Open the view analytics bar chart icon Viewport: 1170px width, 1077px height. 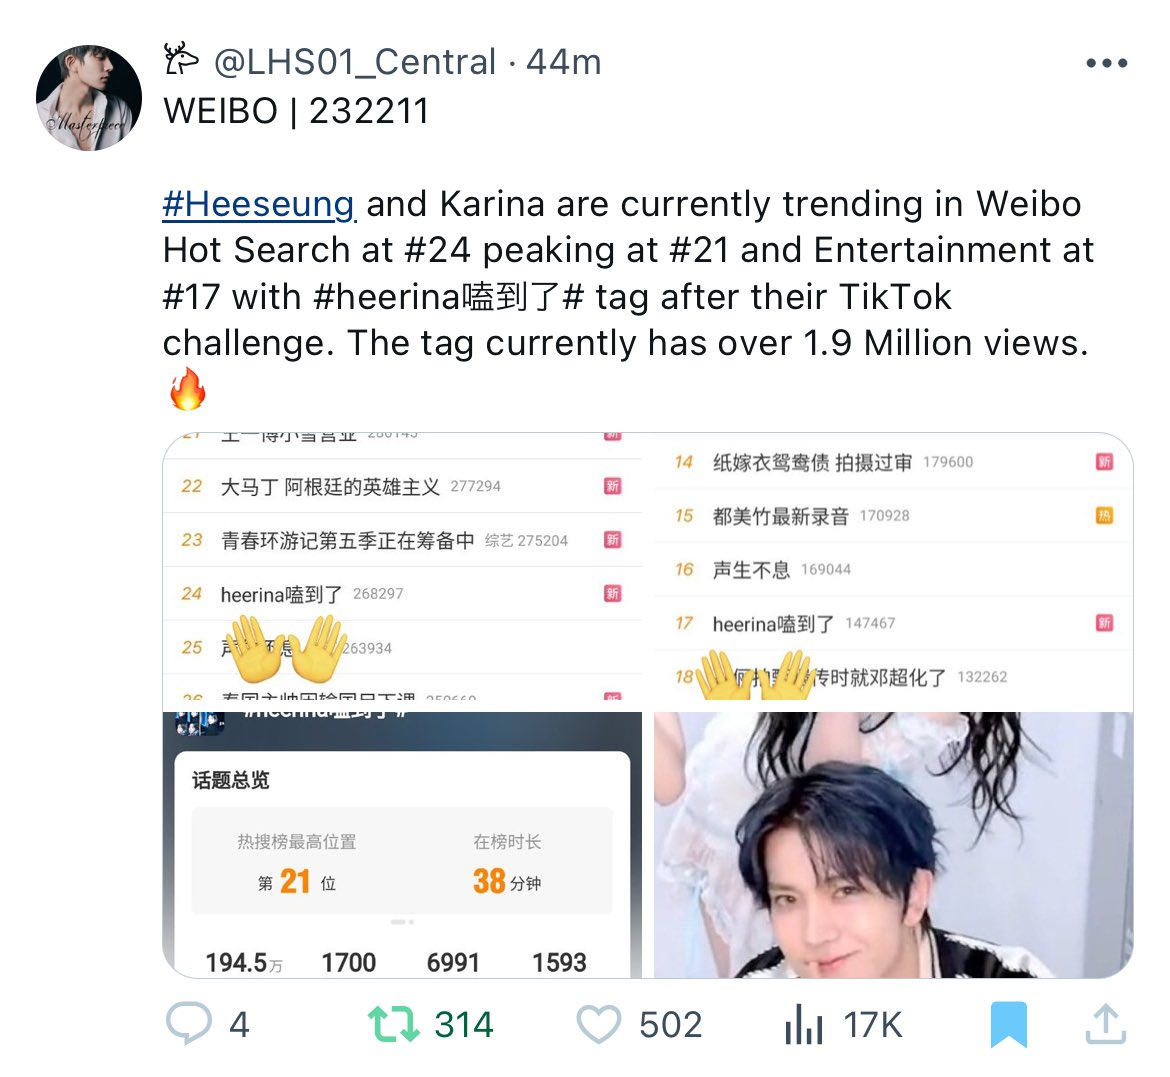[x=804, y=1024]
